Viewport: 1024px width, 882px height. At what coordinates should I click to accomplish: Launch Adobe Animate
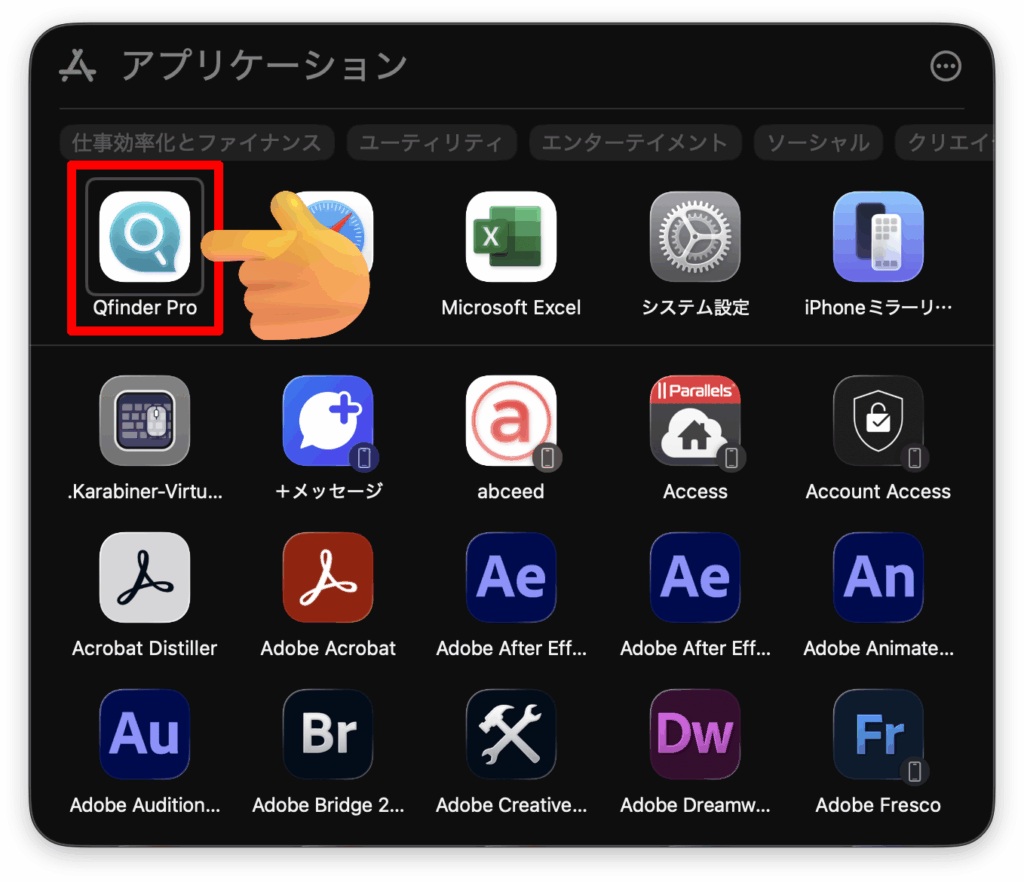point(878,578)
